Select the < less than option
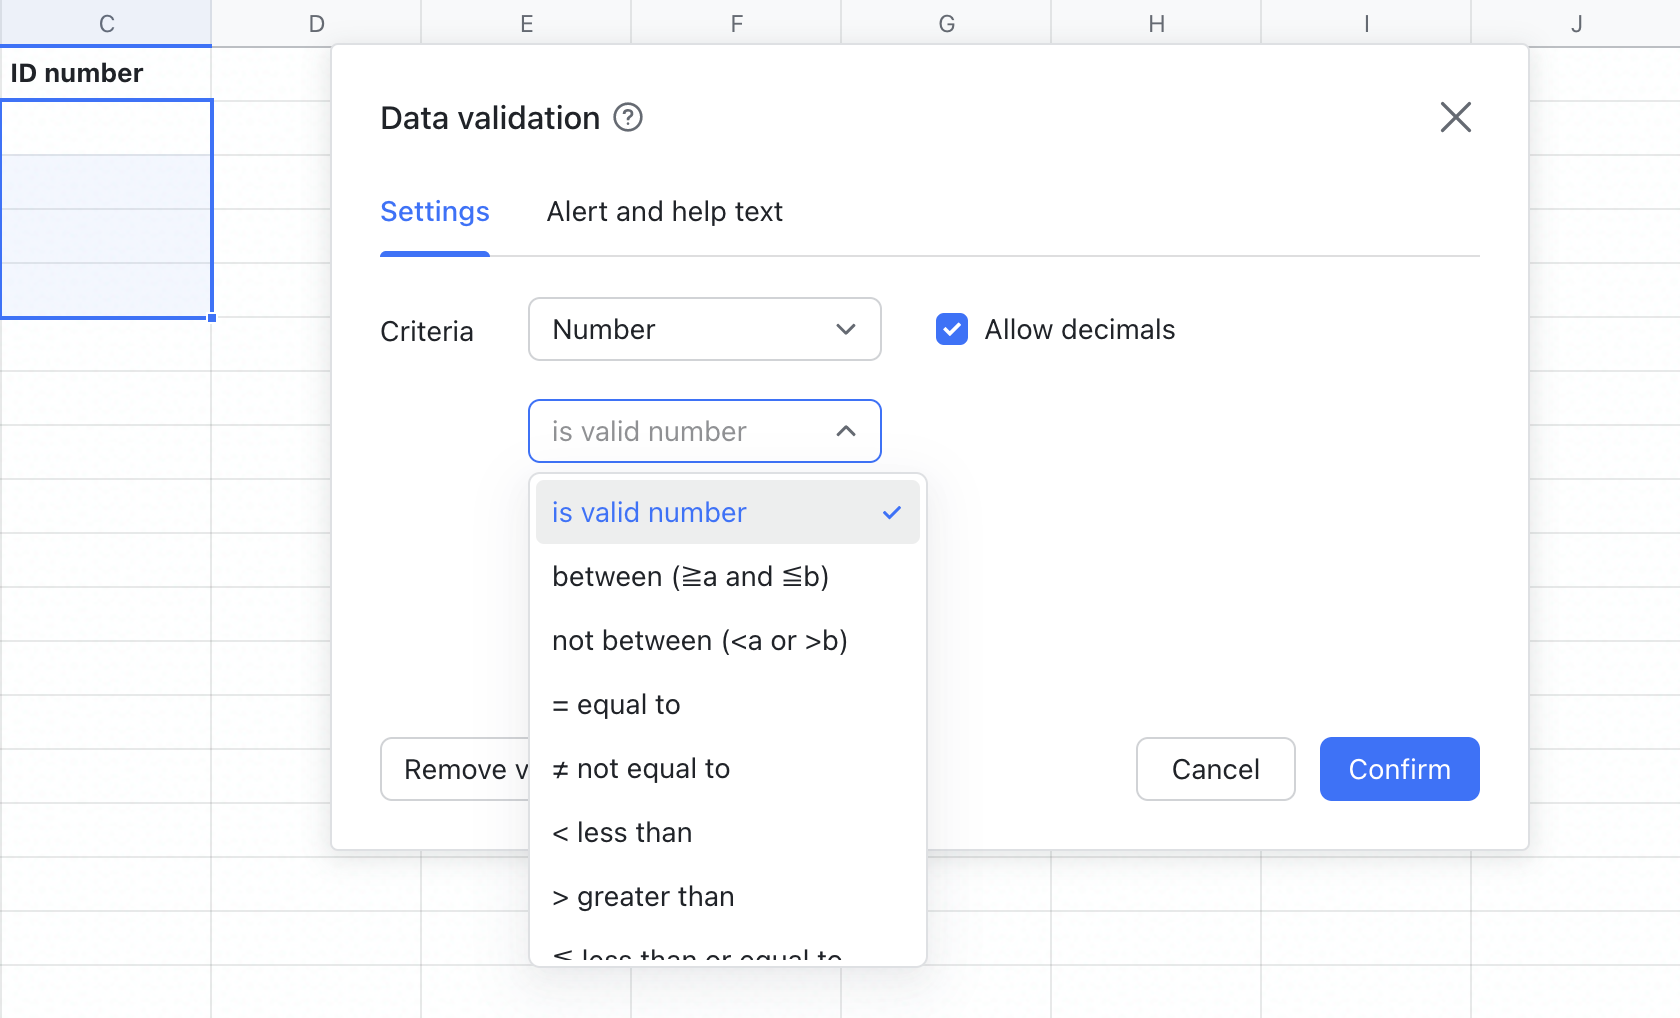Image resolution: width=1680 pixels, height=1018 pixels. 622,832
